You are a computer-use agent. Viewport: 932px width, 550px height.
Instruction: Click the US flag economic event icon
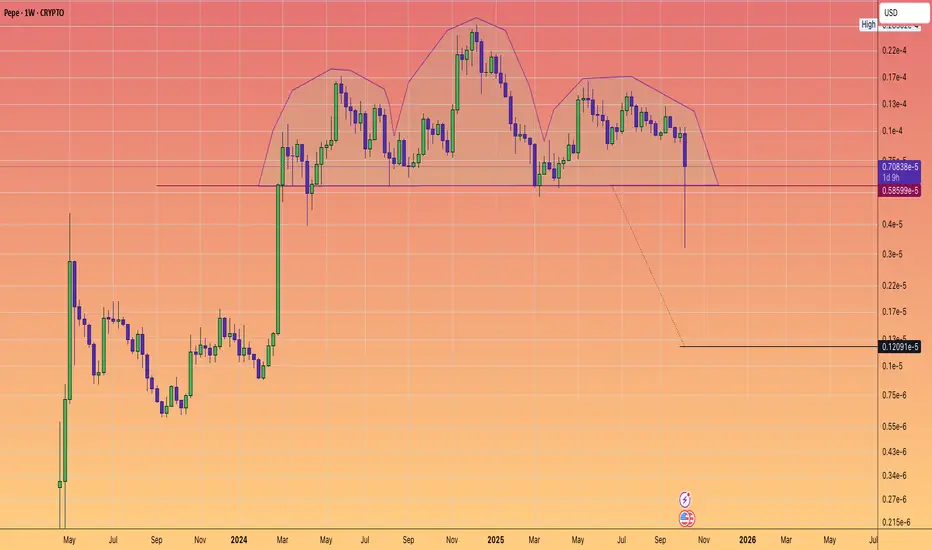click(687, 518)
